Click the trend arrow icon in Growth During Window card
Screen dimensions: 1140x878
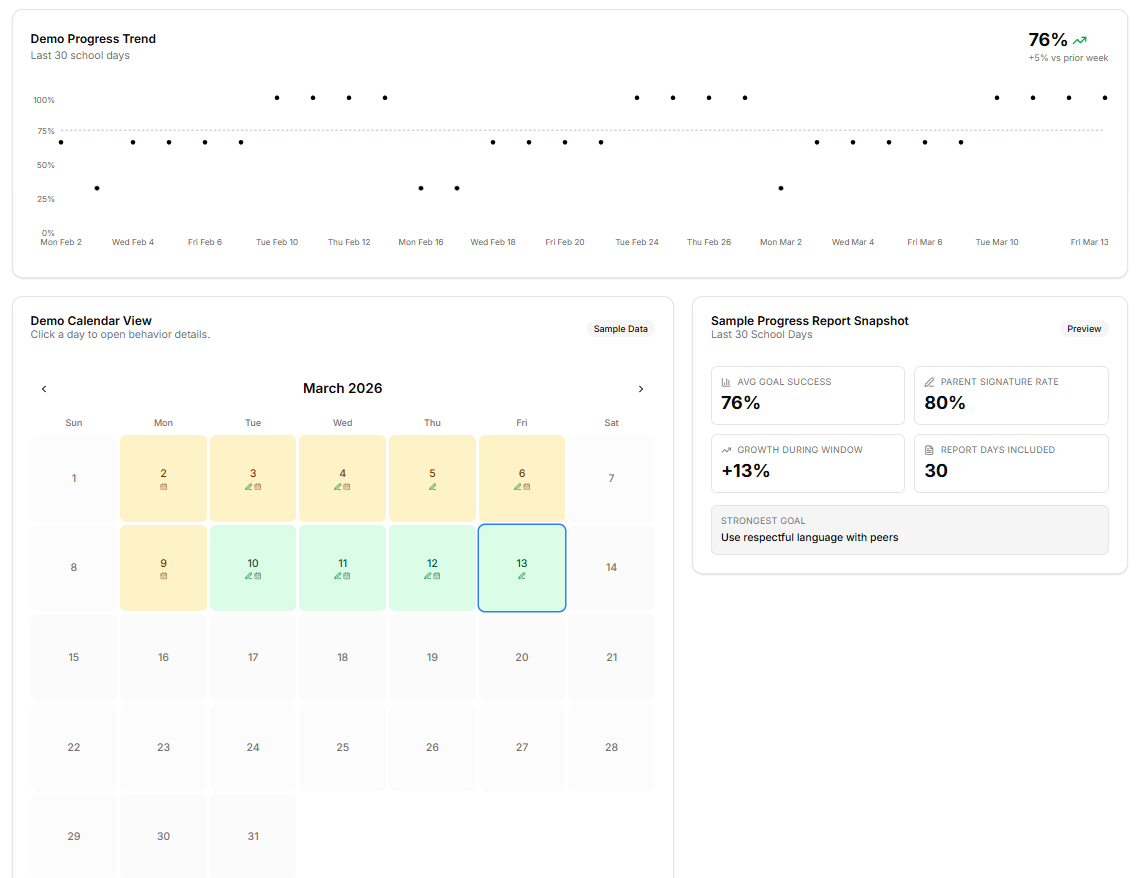pos(725,450)
